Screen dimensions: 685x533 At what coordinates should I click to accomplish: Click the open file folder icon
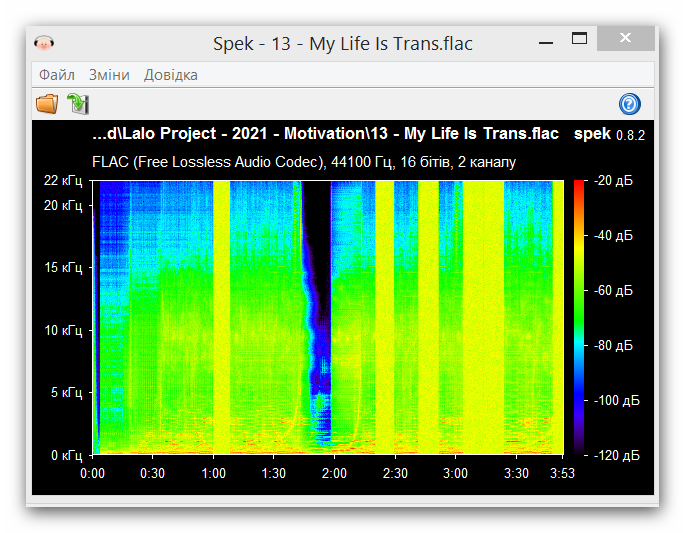click(47, 104)
